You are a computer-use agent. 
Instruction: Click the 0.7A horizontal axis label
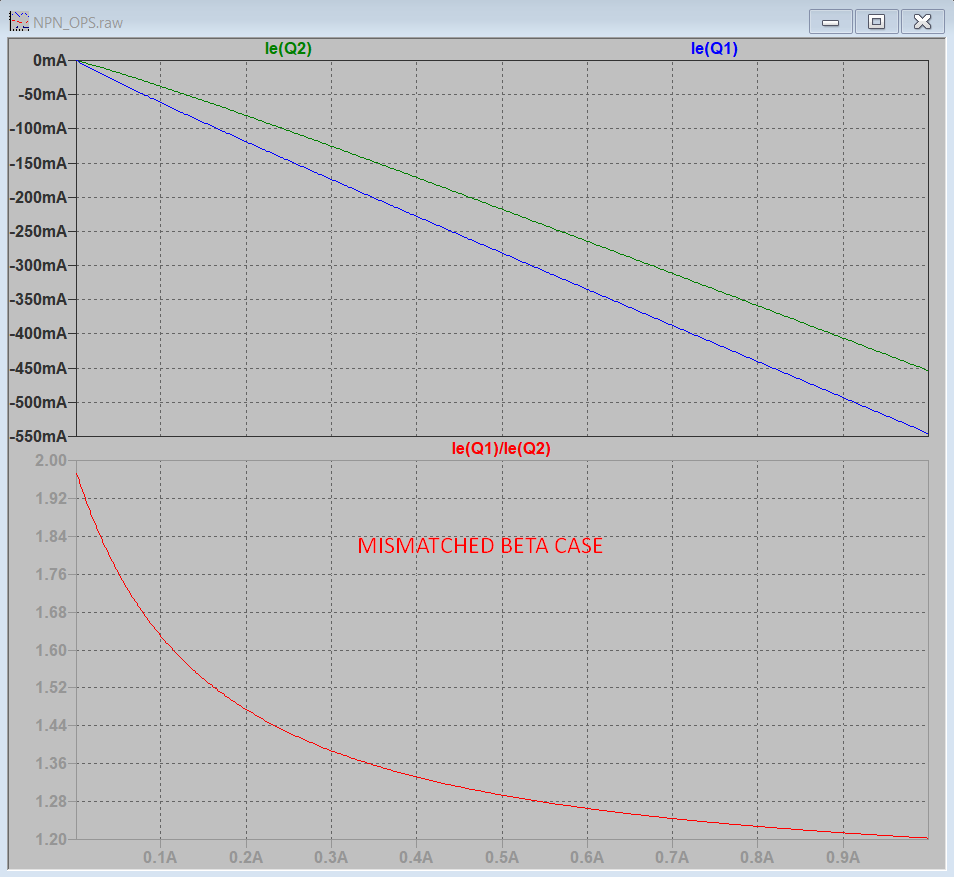pos(673,858)
